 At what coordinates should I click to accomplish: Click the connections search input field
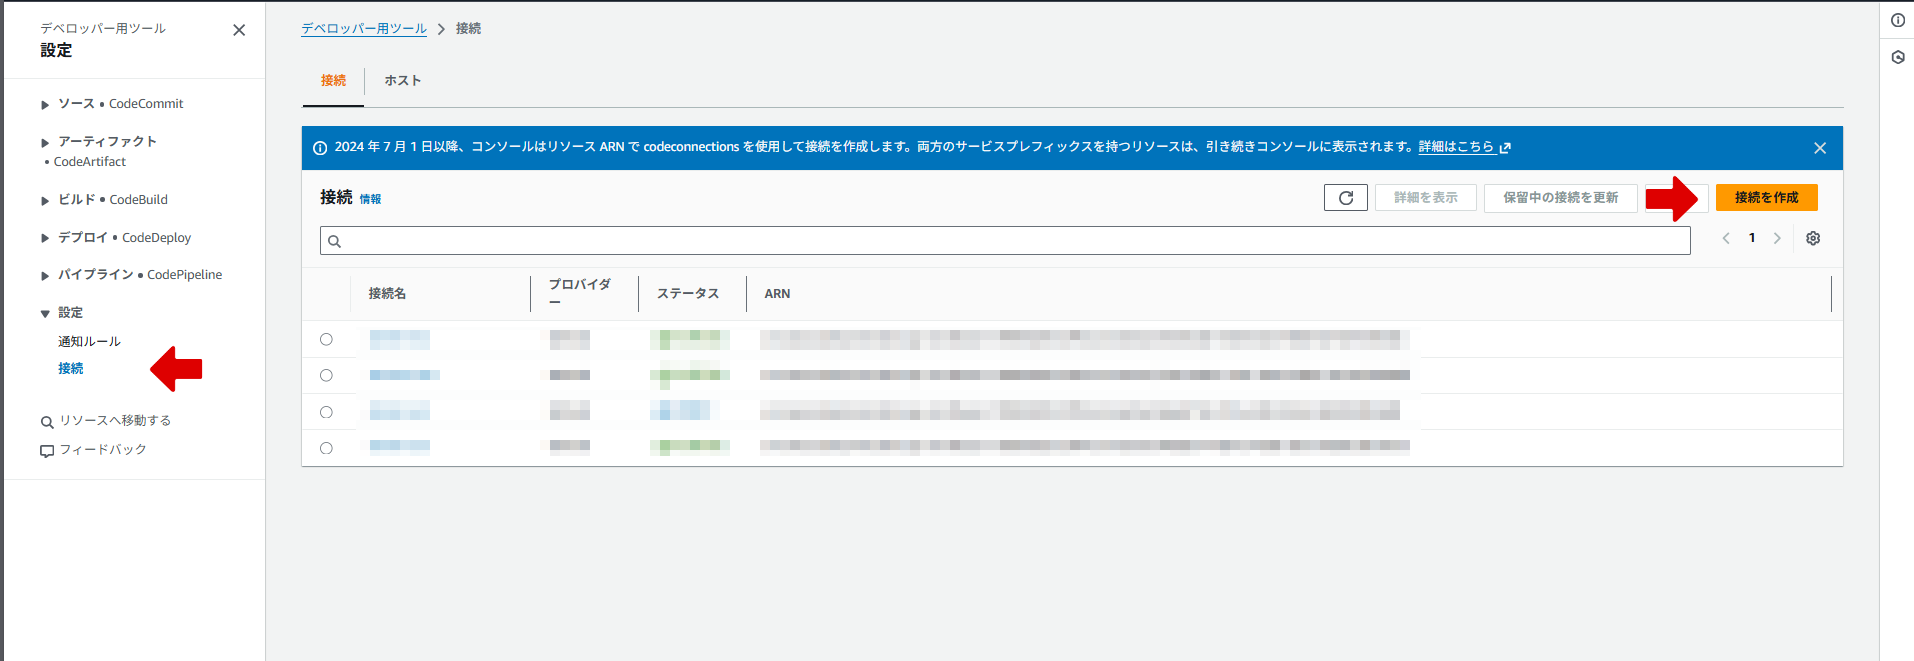pyautogui.click(x=1005, y=241)
